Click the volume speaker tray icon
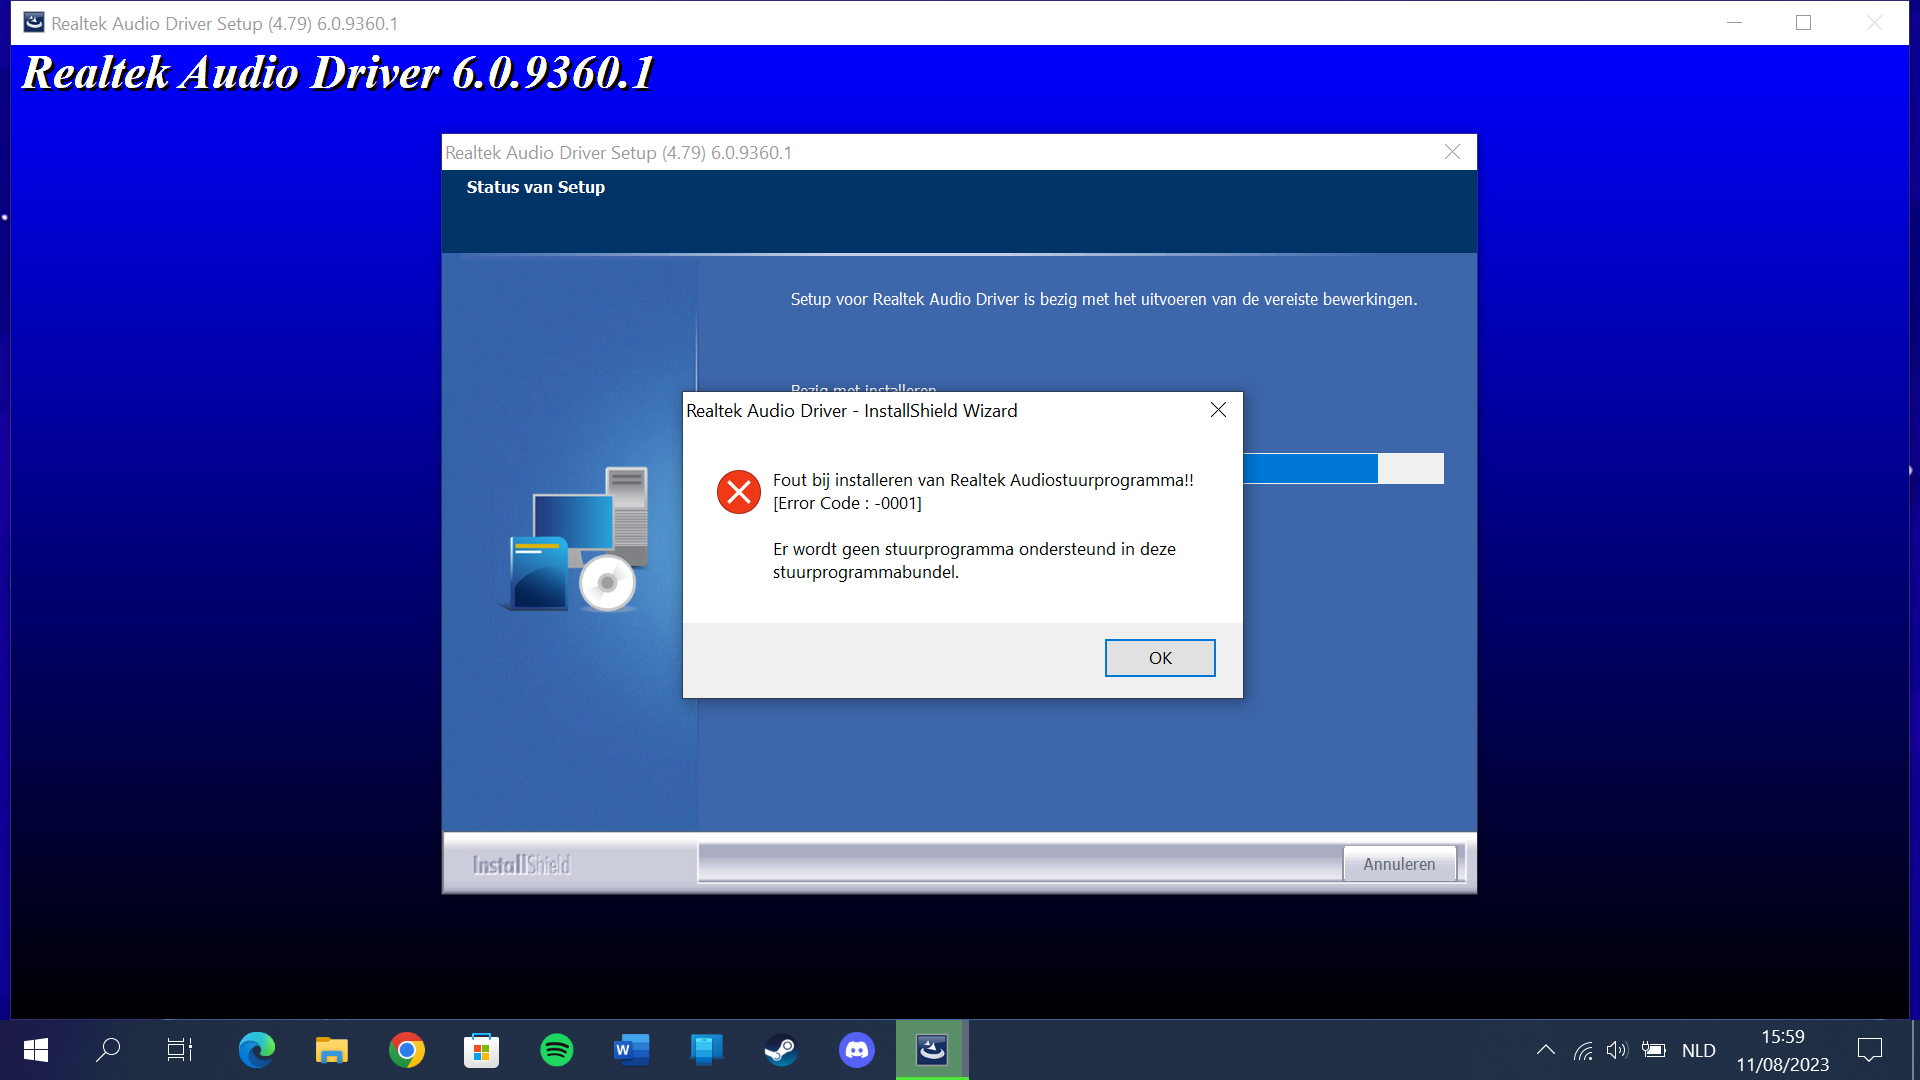This screenshot has width=1920, height=1080. pyautogui.click(x=1616, y=1050)
